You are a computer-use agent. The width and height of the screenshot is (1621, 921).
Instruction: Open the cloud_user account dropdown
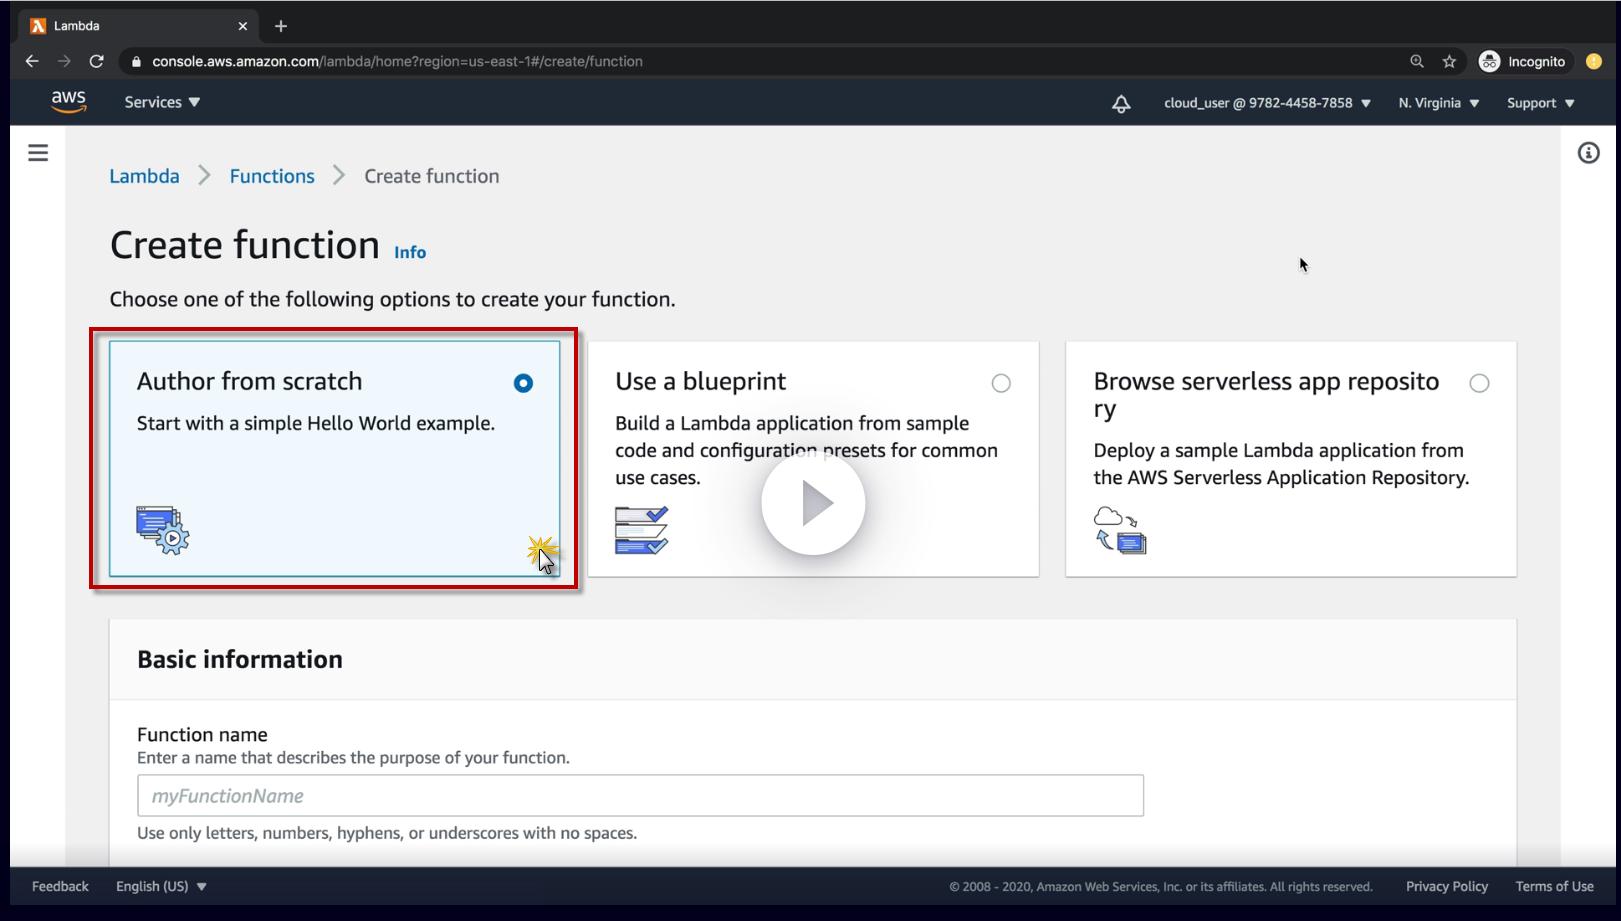1267,103
